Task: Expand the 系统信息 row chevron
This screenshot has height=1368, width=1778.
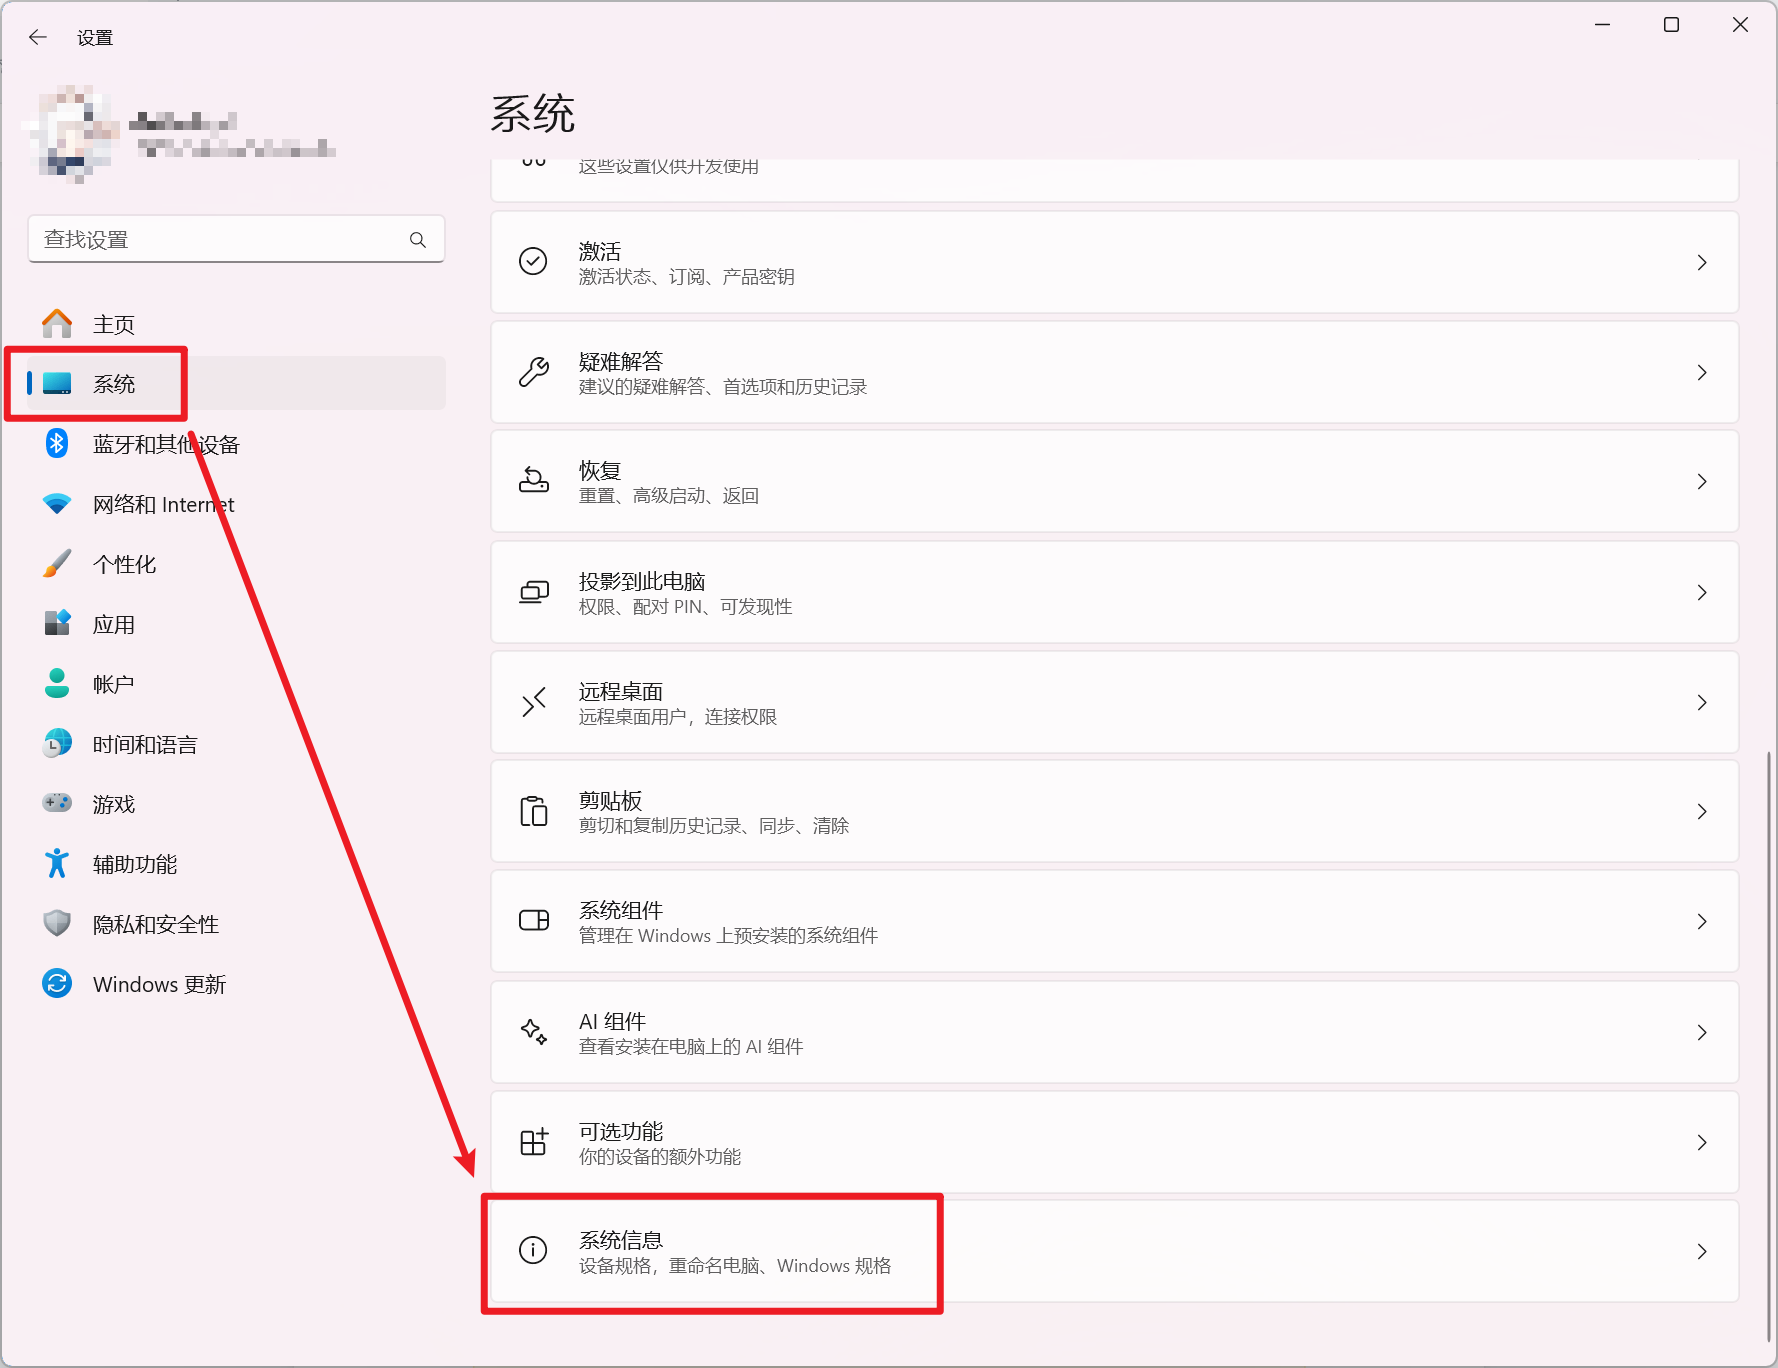Action: point(1702,1251)
